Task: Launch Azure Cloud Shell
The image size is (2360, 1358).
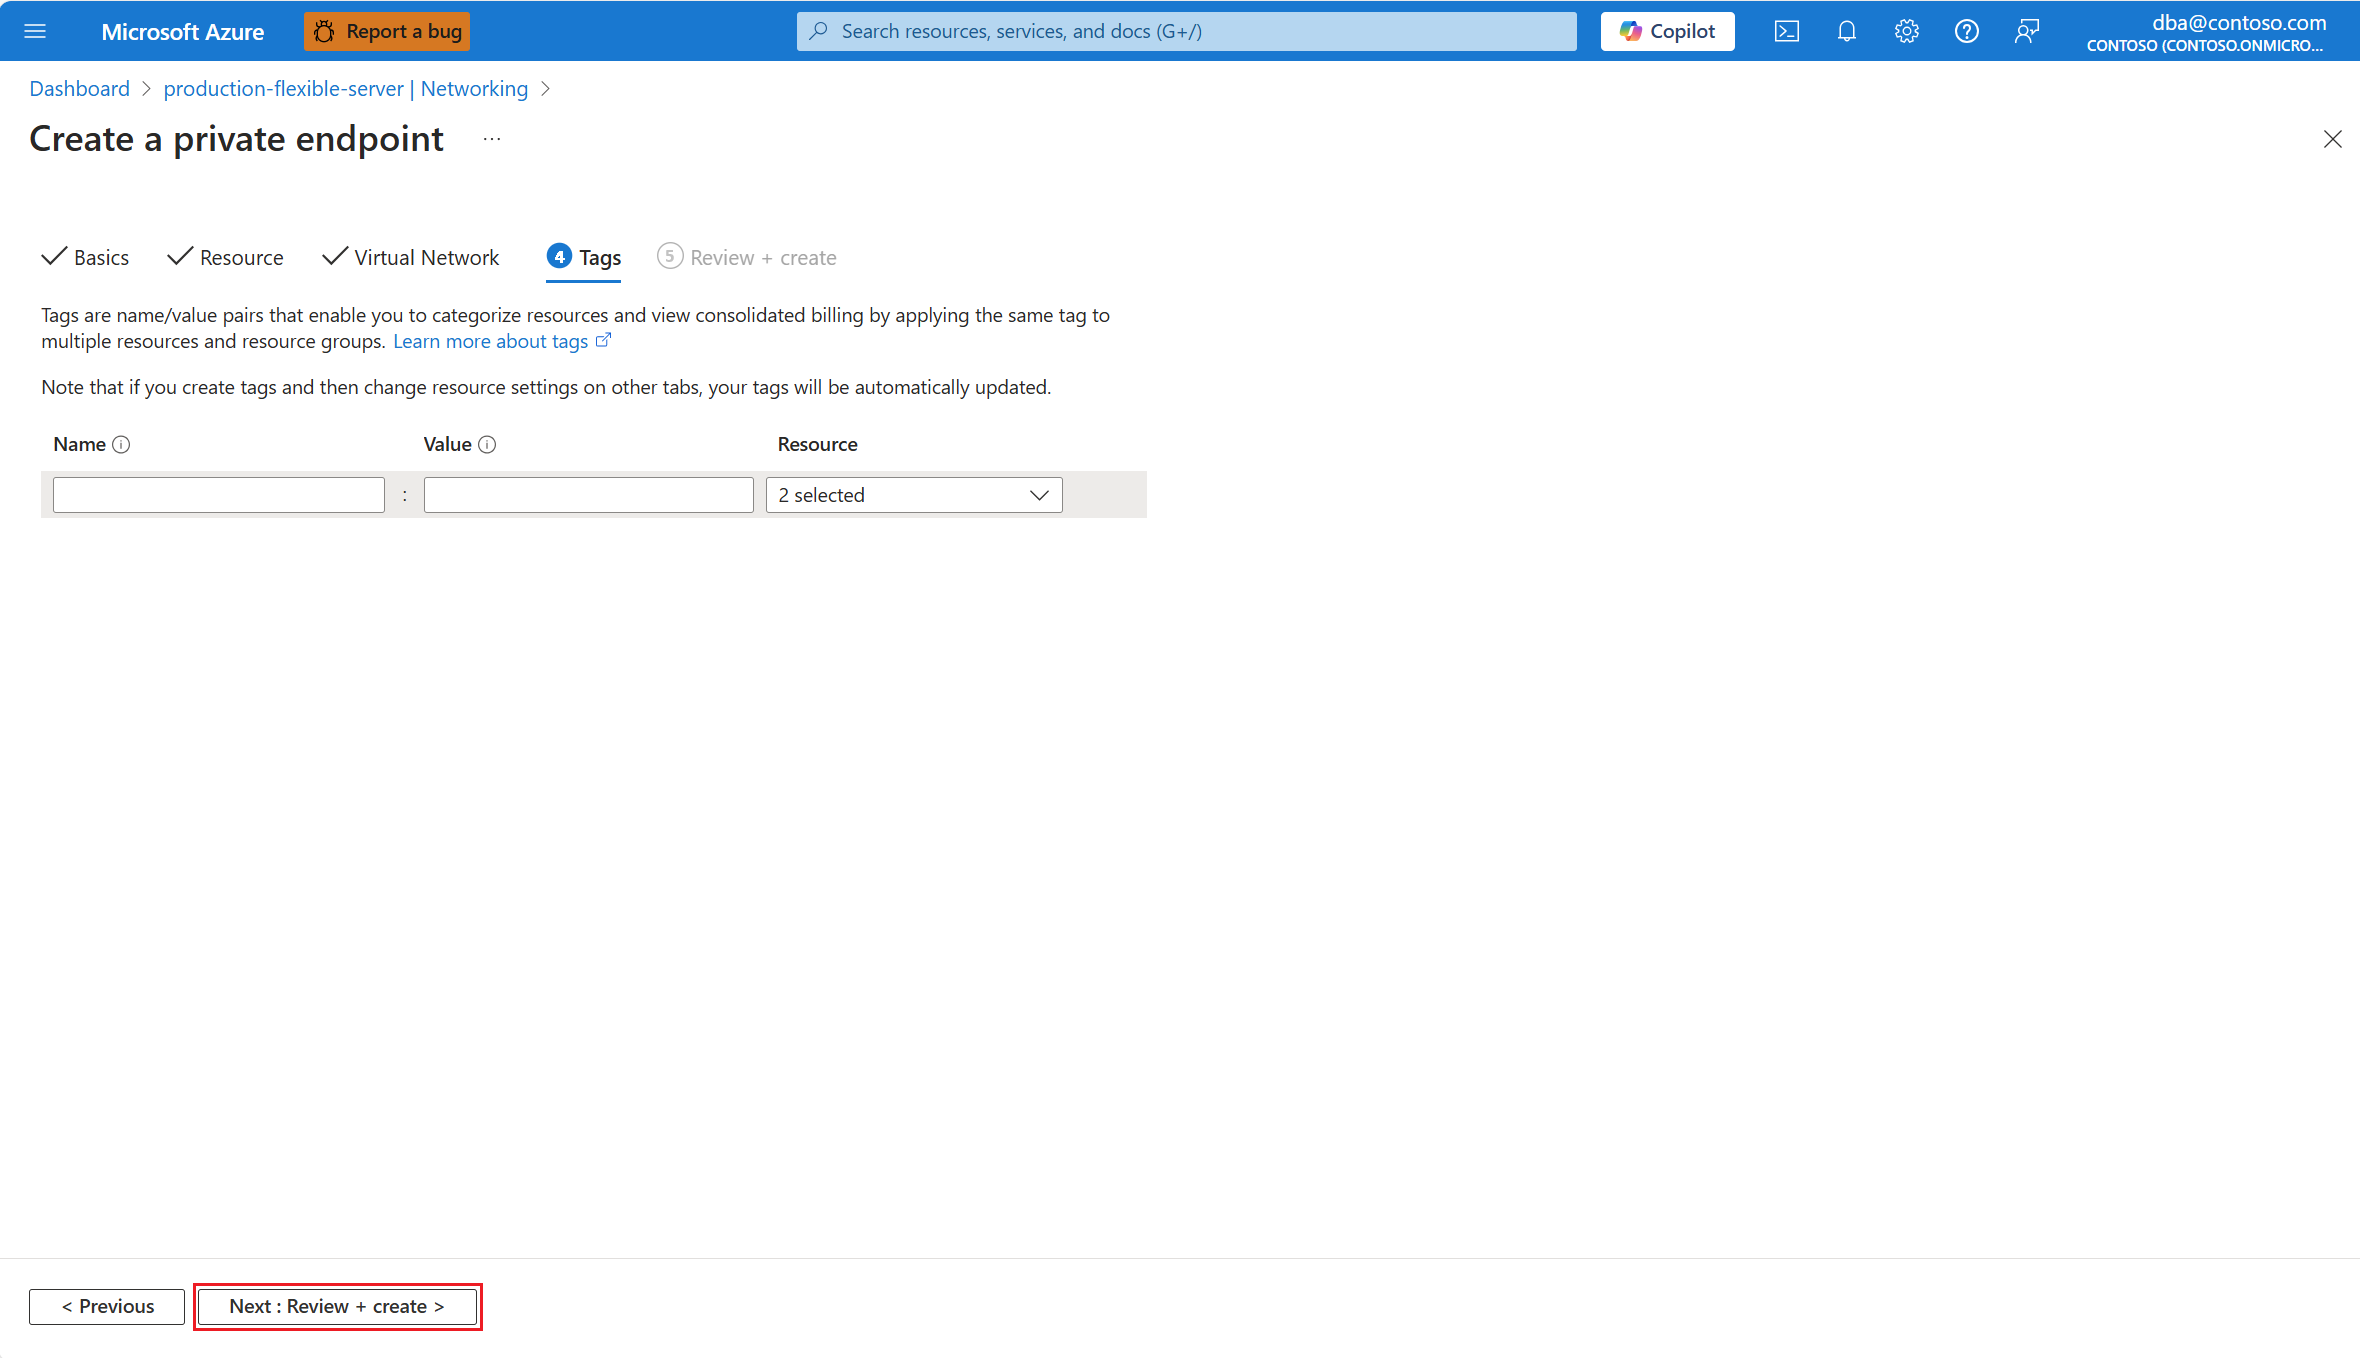Action: click(x=1786, y=31)
